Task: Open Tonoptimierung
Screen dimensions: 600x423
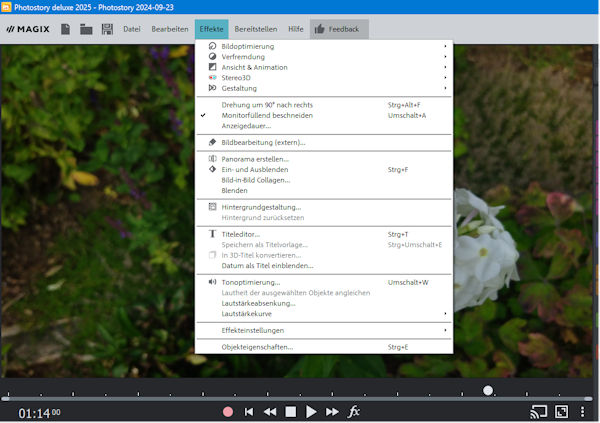Action: 324,283
